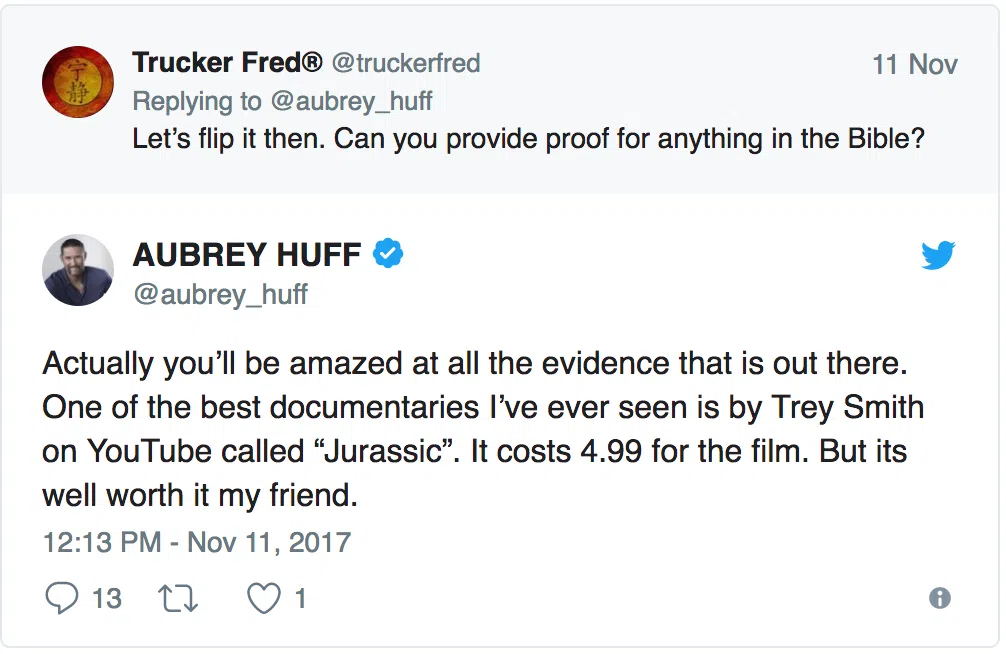Click the Twitter bird logo
This screenshot has height=654, width=1006.
(x=938, y=256)
